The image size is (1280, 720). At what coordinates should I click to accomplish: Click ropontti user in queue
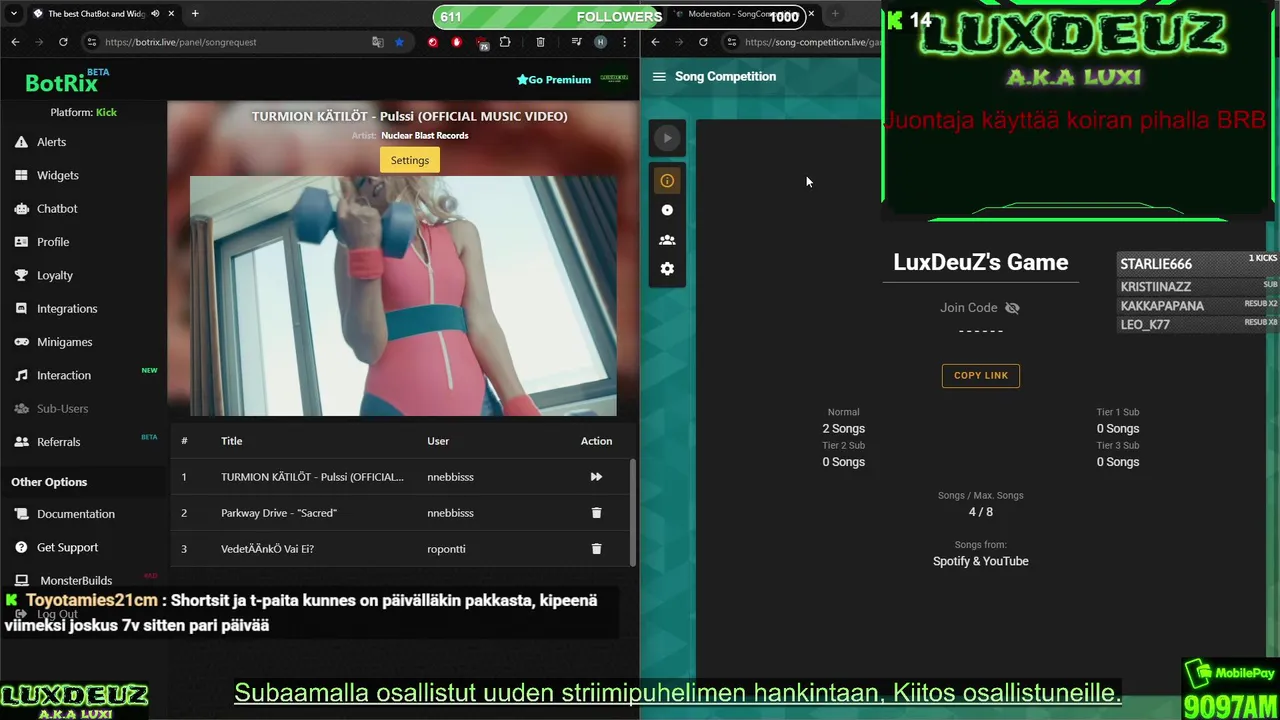coord(446,549)
